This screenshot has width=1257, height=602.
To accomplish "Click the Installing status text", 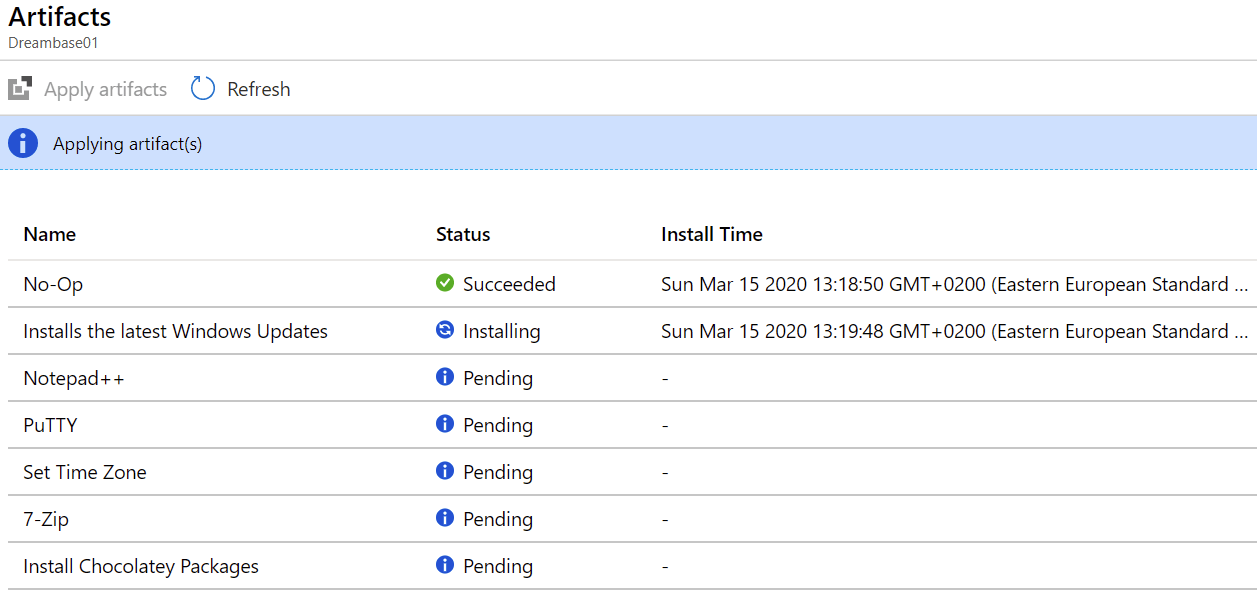I will pos(502,331).
